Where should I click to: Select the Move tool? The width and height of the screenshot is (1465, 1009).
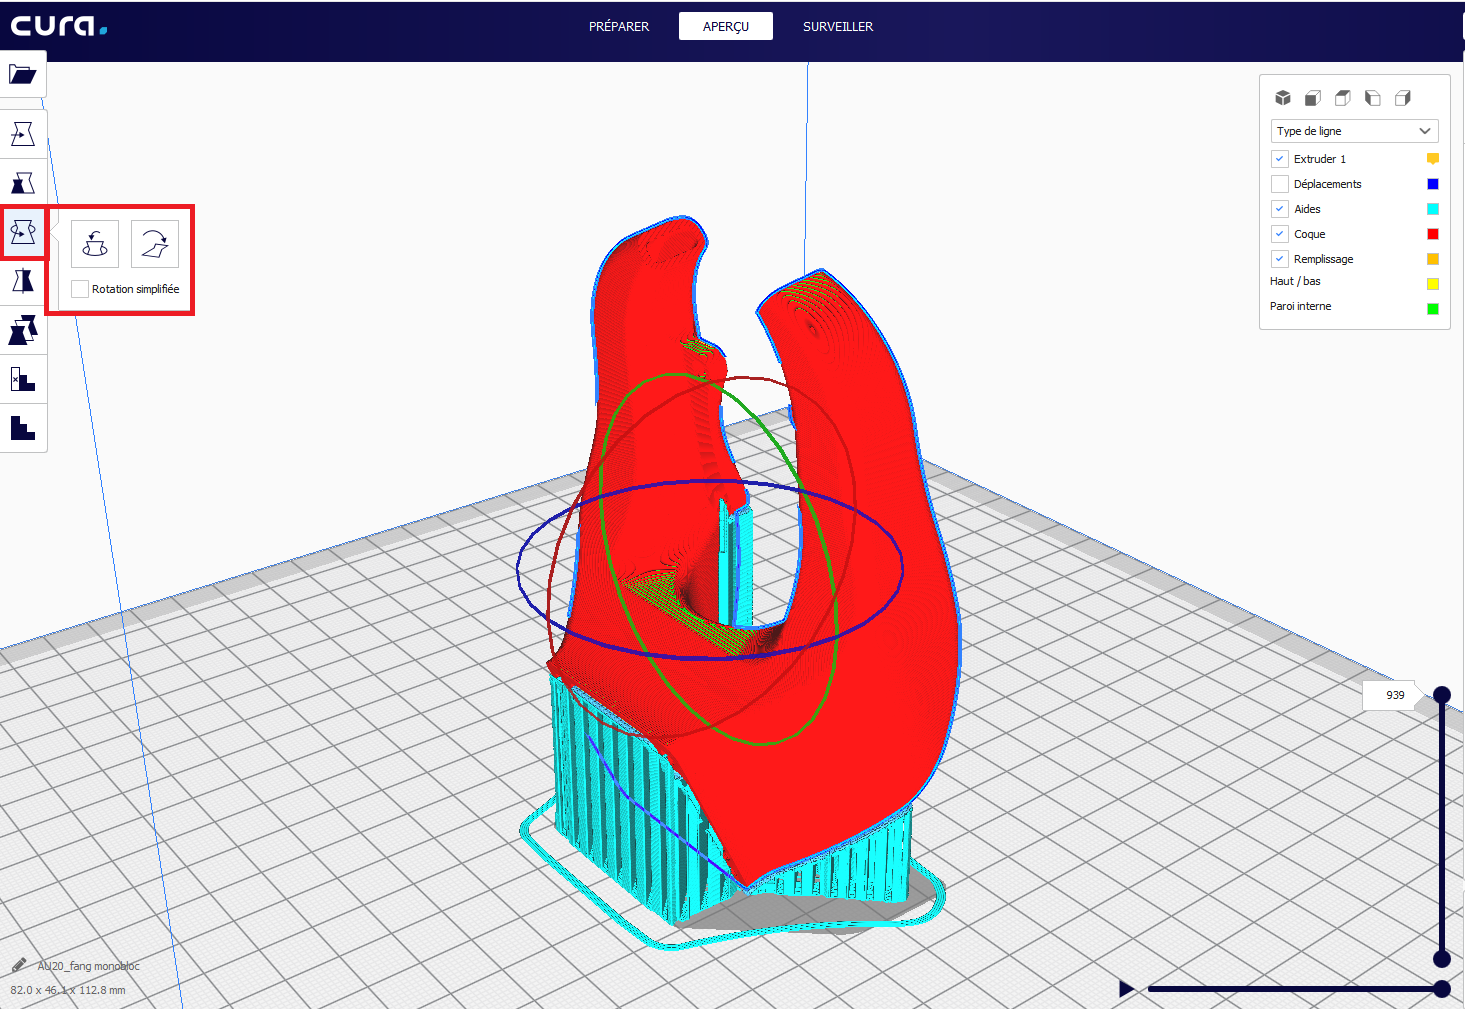23,134
